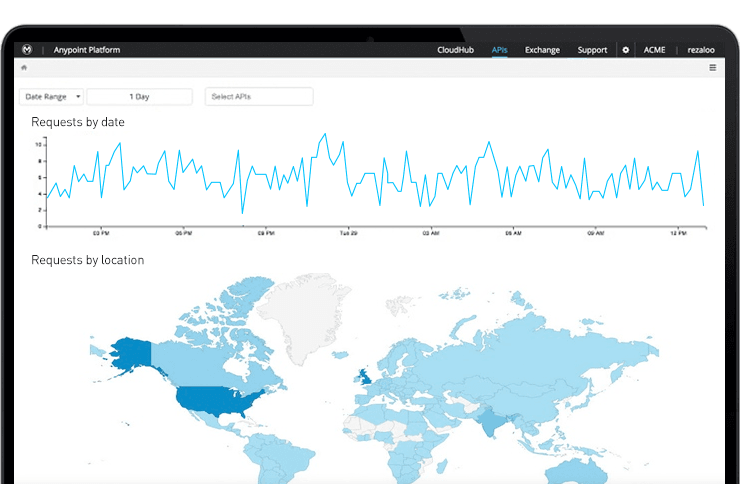Click the 'Tue 29' axis label
The height and width of the screenshot is (484, 741).
coord(349,233)
